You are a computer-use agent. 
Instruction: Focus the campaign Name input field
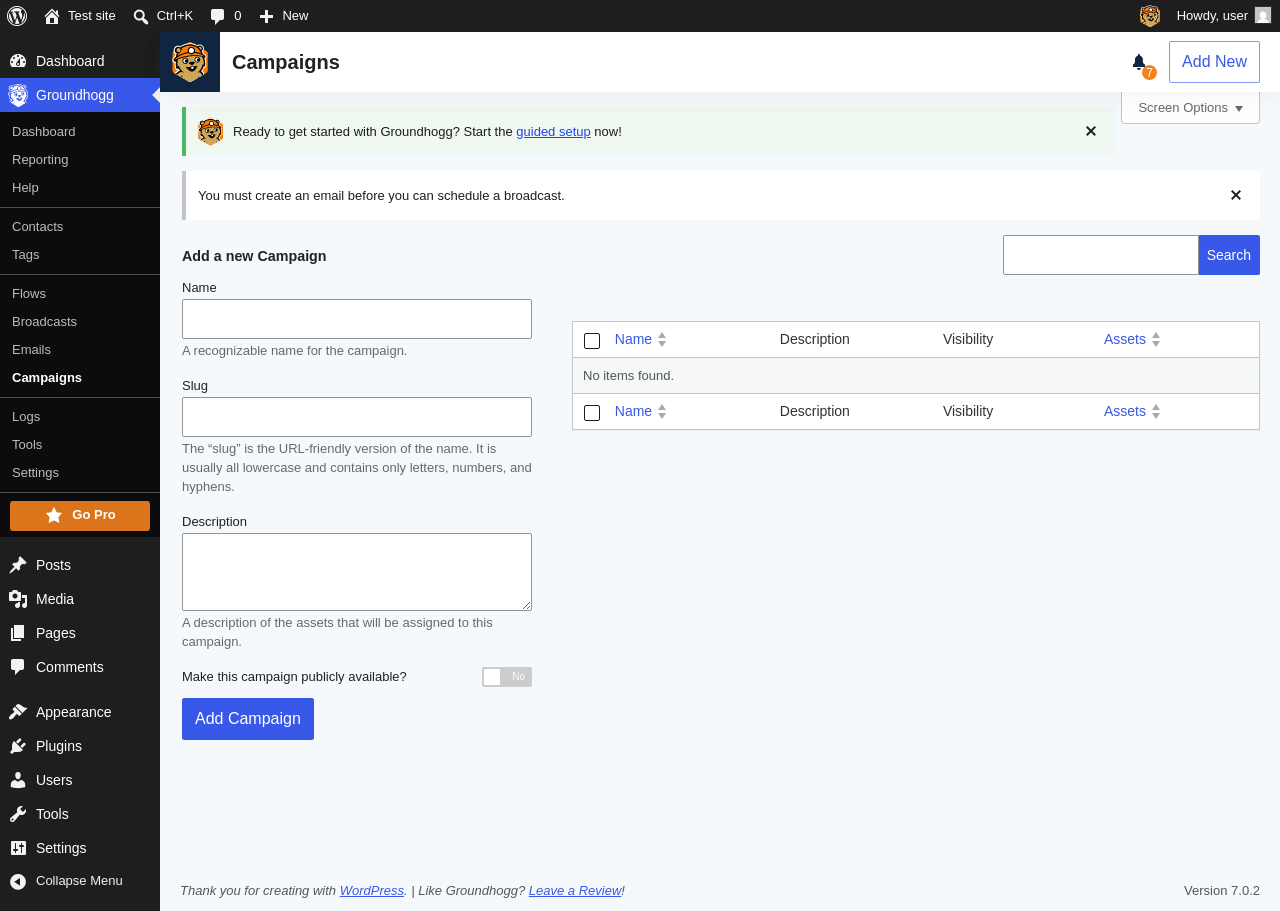[357, 319]
